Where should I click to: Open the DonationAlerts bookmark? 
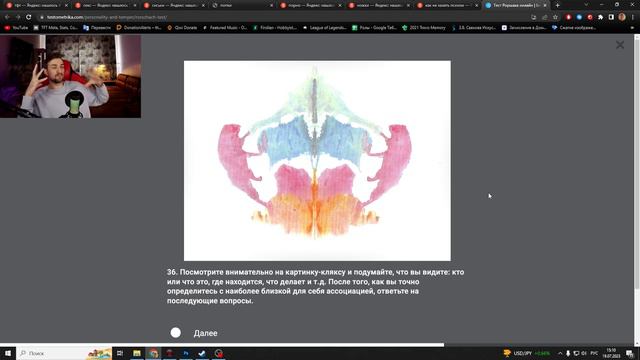click(x=139, y=28)
